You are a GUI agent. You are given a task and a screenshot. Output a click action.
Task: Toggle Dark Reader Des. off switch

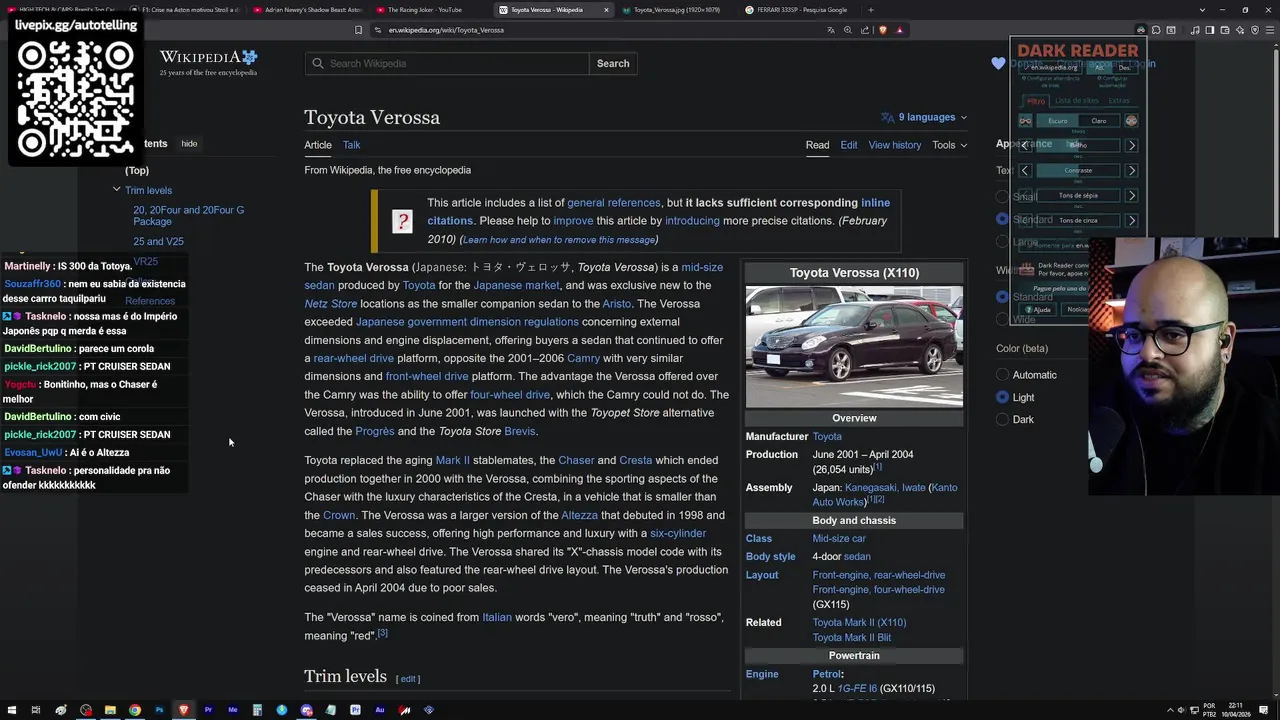click(1124, 67)
